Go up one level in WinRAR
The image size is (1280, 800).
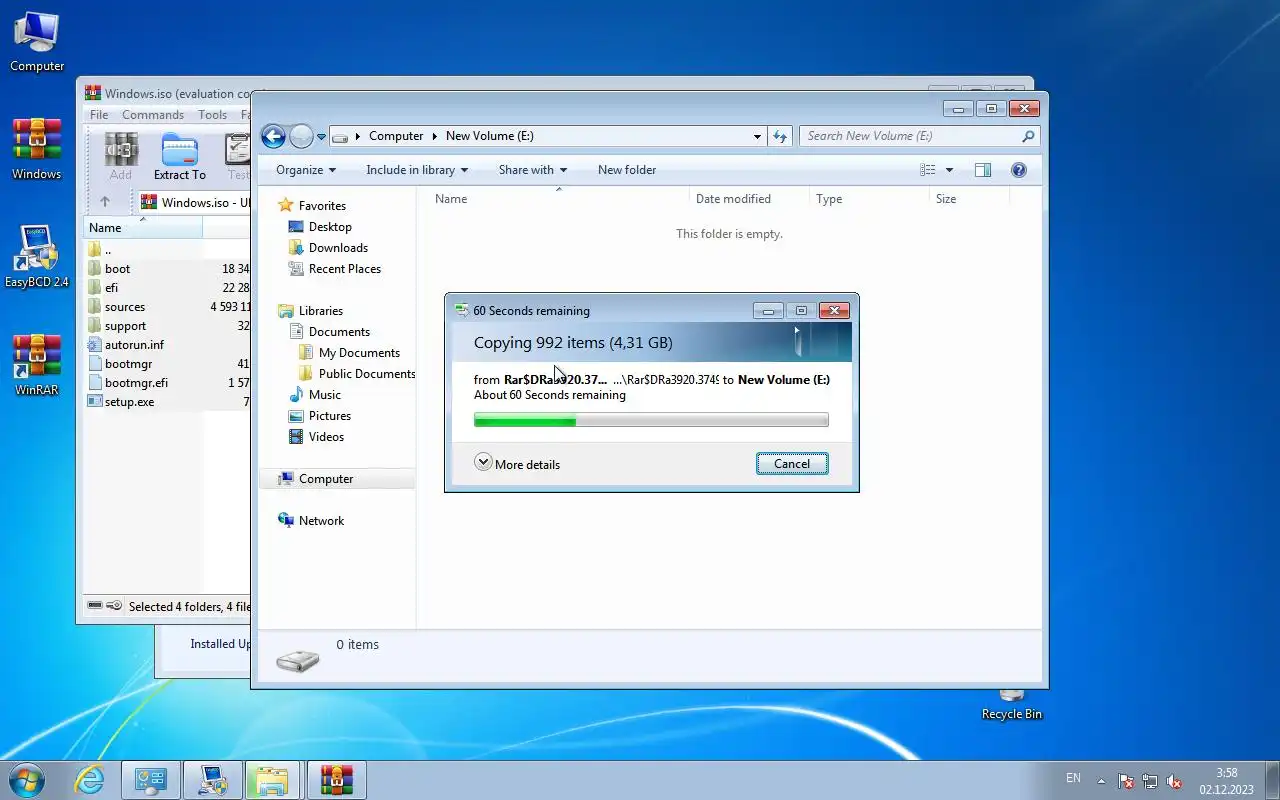coord(105,202)
